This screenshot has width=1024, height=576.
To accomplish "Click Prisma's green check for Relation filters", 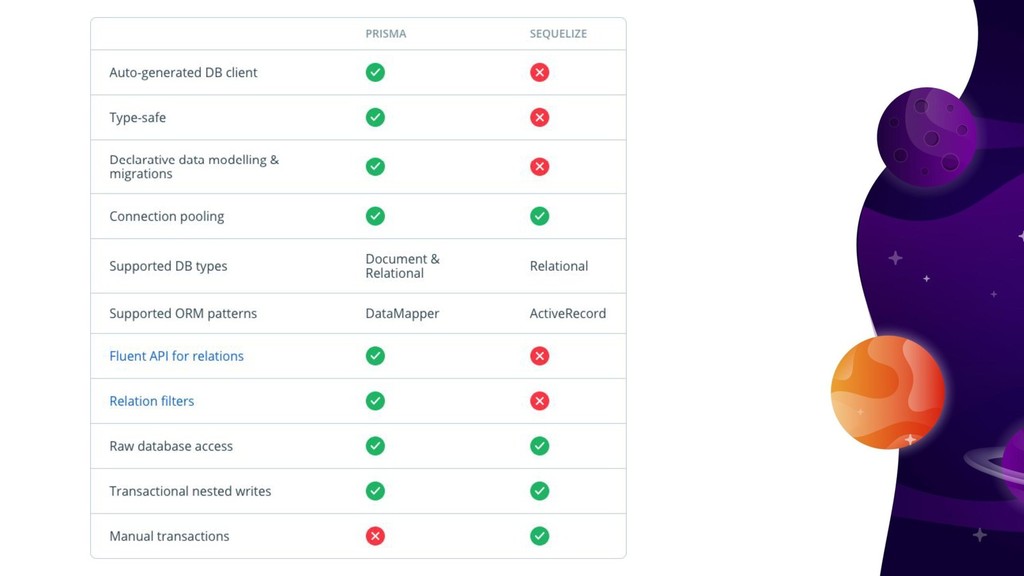I will (x=375, y=401).
